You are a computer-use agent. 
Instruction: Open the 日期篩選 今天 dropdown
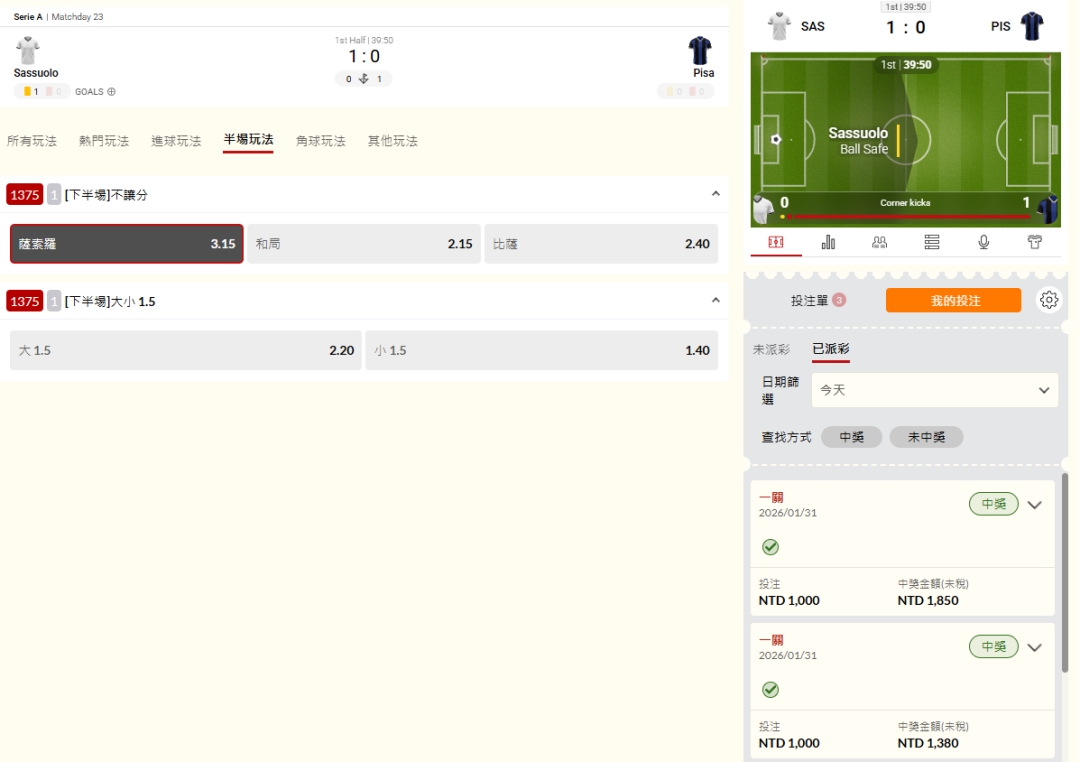coord(935,390)
